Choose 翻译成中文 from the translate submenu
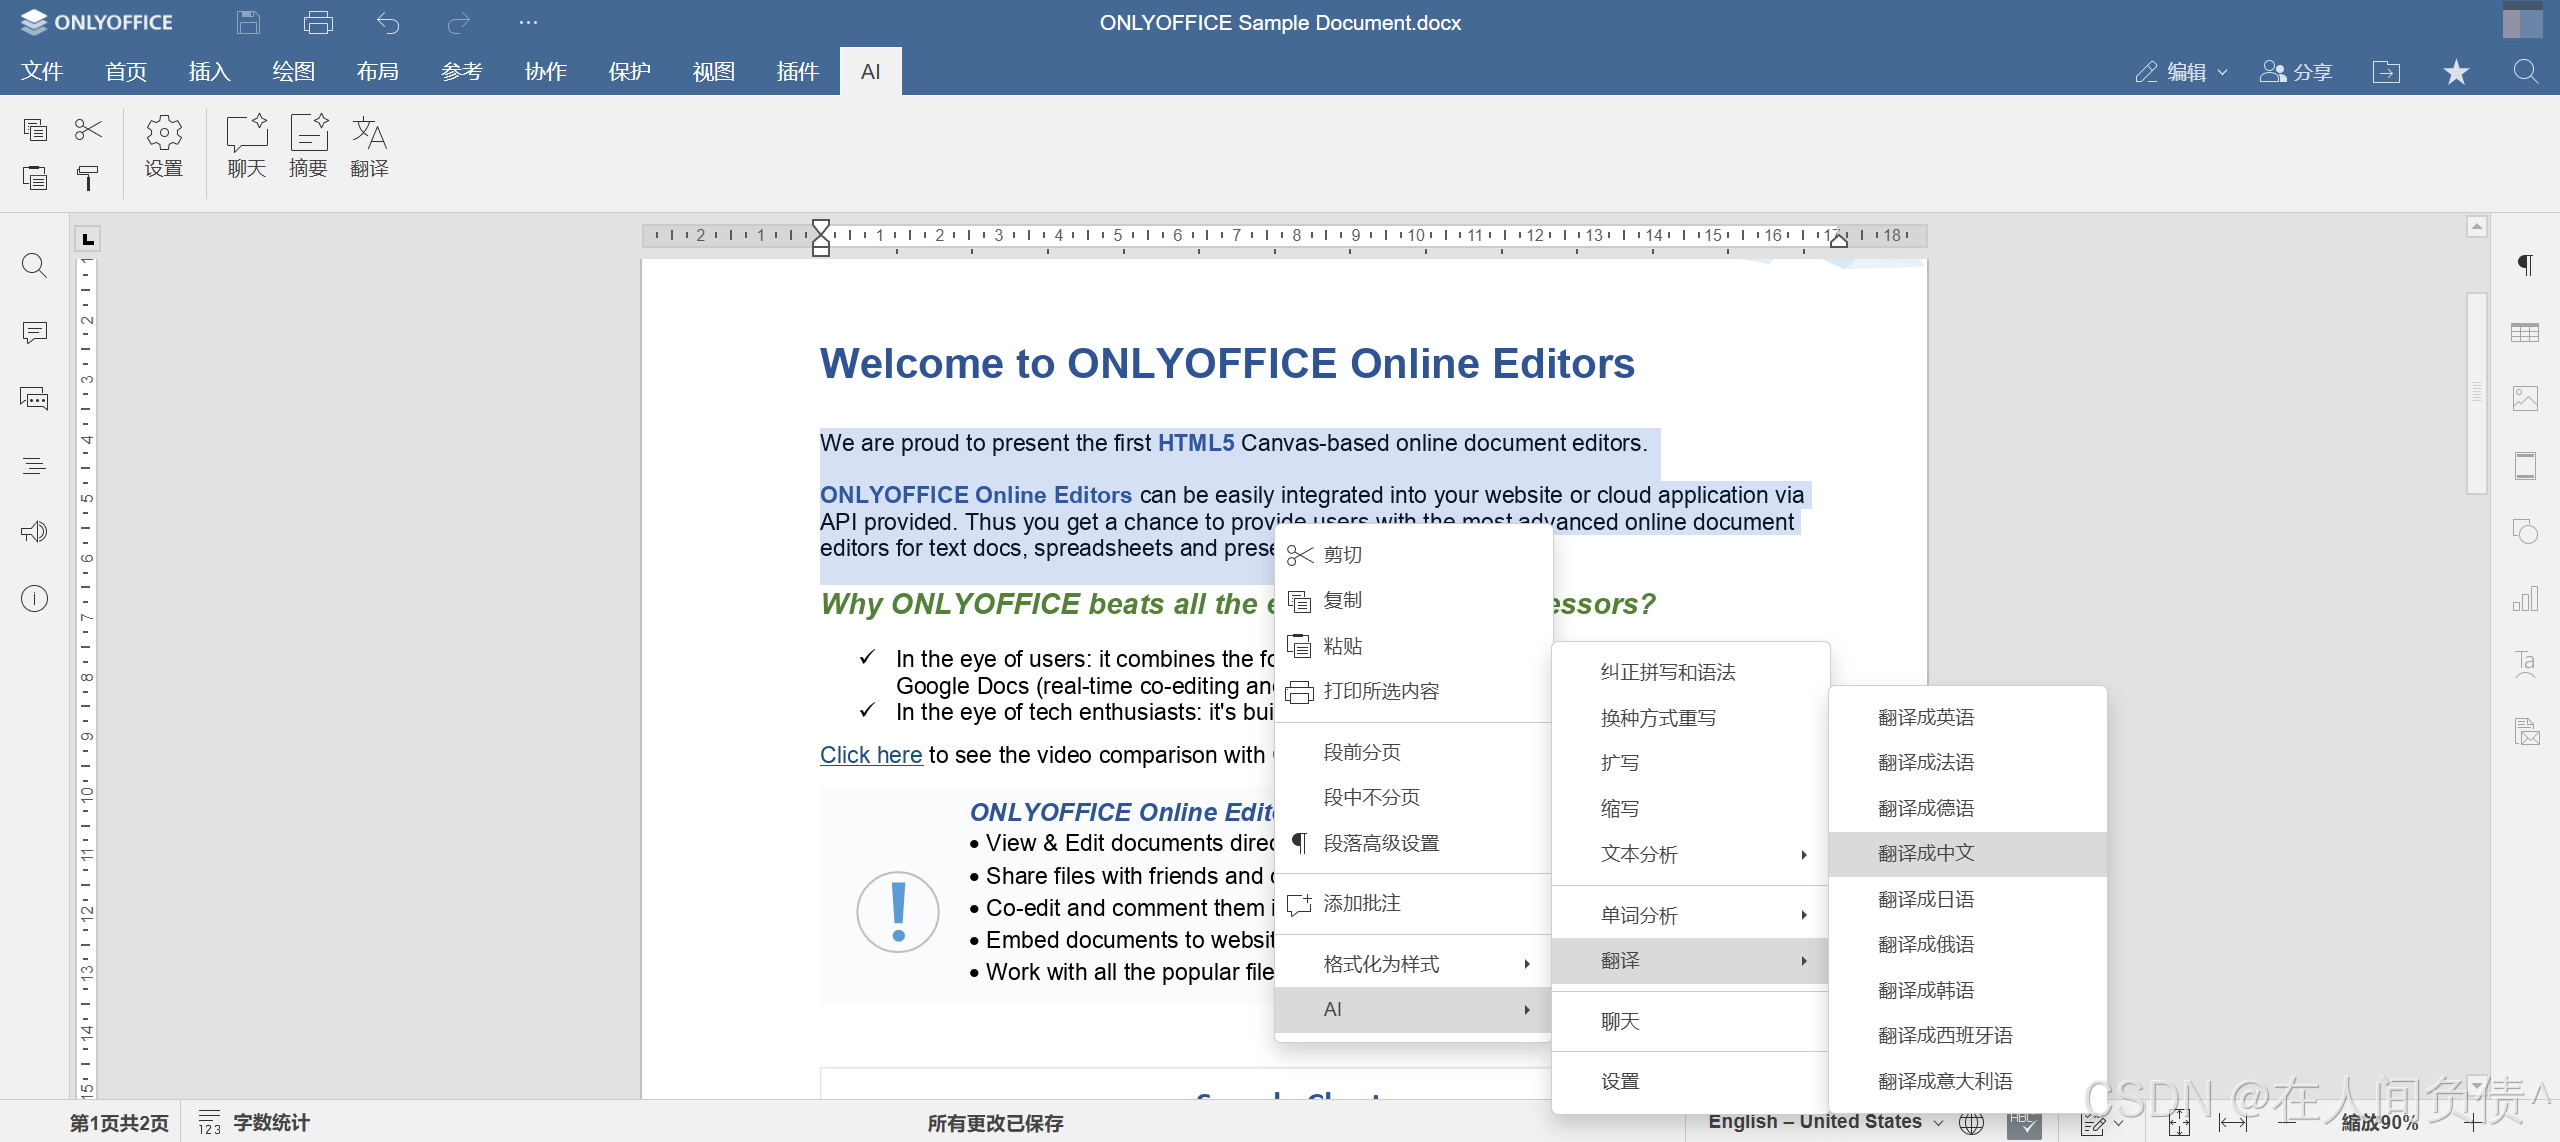The image size is (2560, 1142). click(x=1926, y=853)
